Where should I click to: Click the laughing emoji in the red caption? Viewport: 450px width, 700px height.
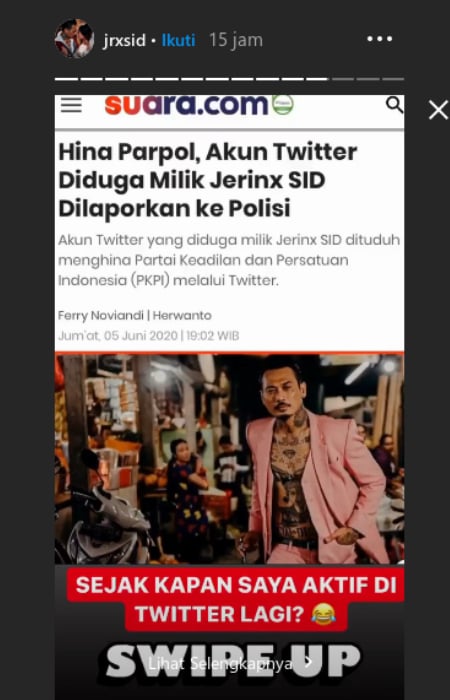pyautogui.click(x=324, y=614)
